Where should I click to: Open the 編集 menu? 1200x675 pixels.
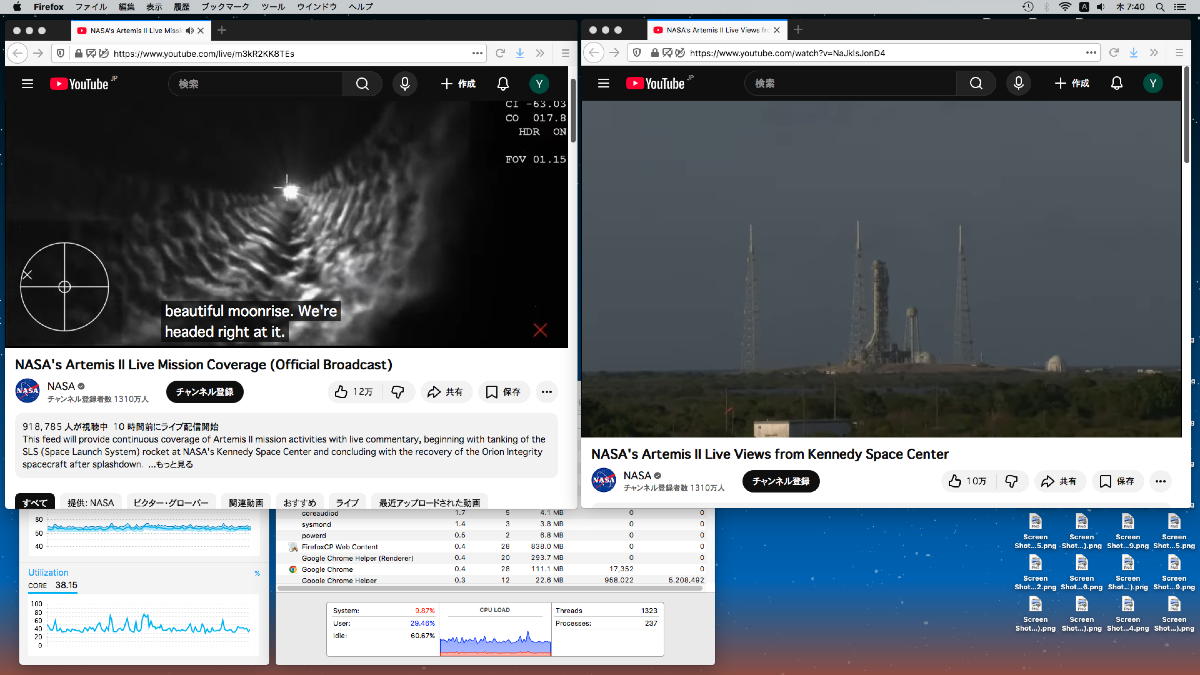pyautogui.click(x=127, y=7)
